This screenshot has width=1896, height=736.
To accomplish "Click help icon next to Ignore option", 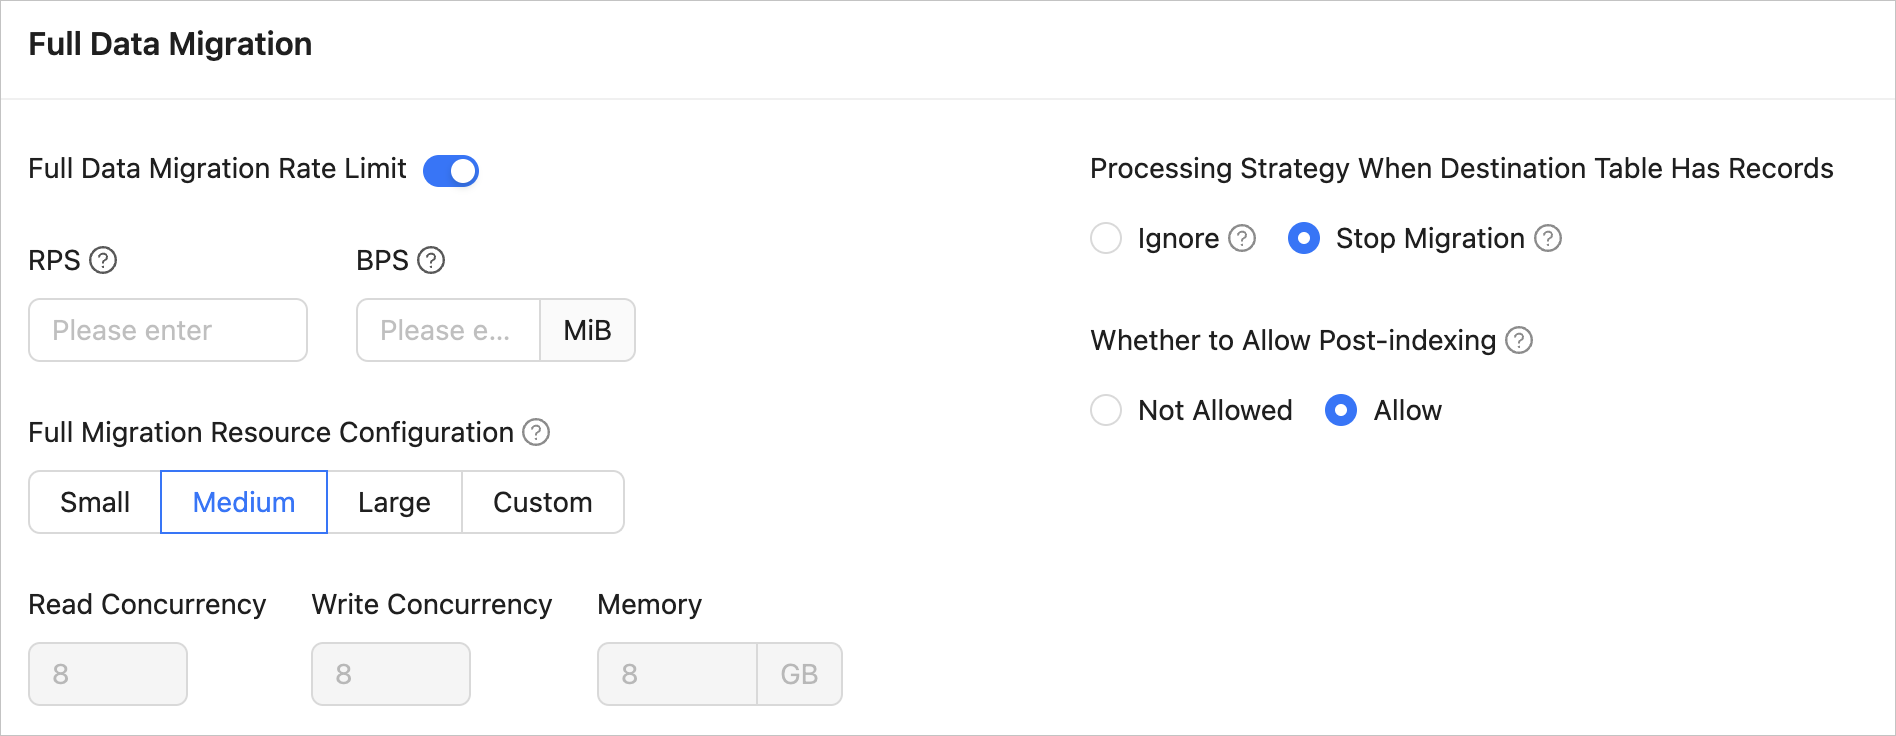I will (x=1242, y=238).
